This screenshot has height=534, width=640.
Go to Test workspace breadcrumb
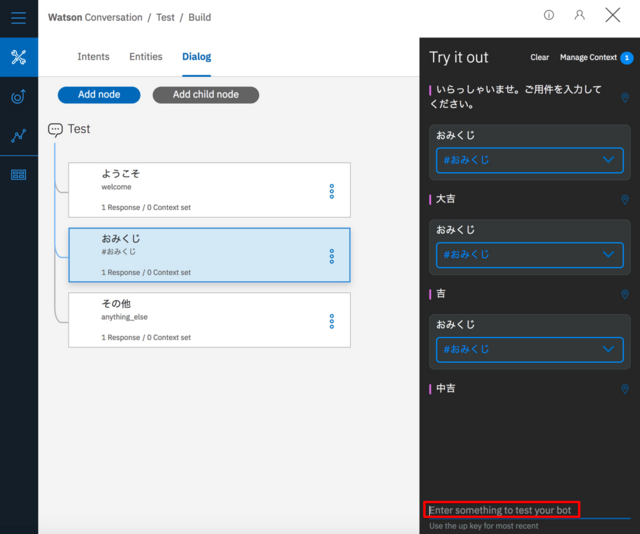click(x=165, y=18)
